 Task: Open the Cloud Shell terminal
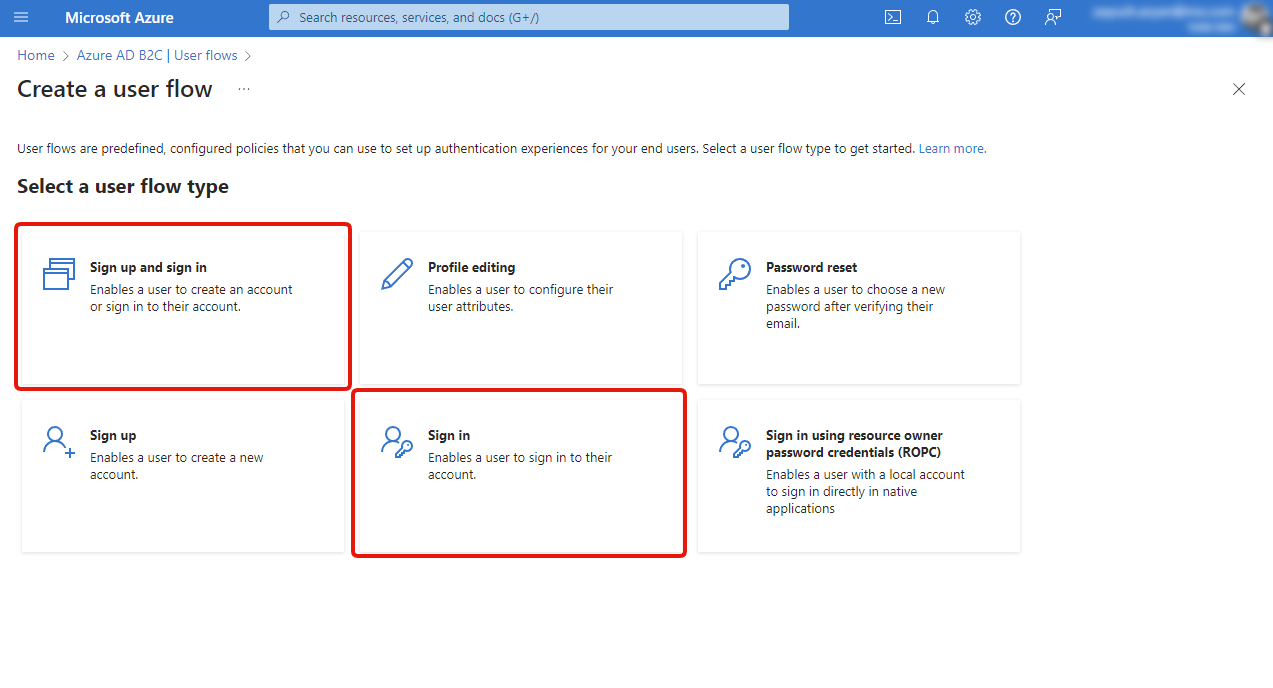[x=892, y=17]
